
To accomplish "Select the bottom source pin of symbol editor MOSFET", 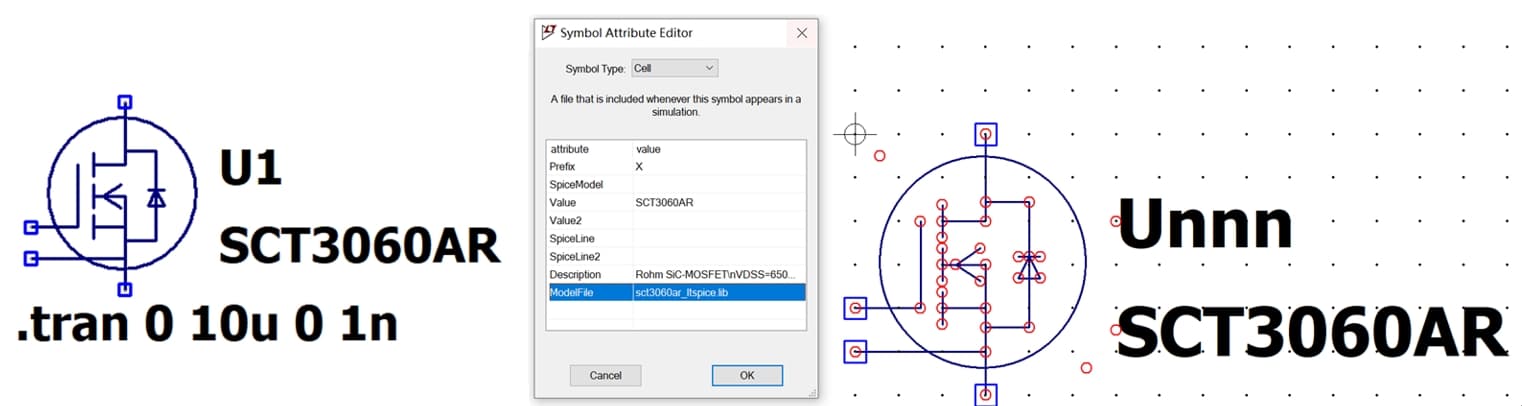I will (x=986, y=395).
